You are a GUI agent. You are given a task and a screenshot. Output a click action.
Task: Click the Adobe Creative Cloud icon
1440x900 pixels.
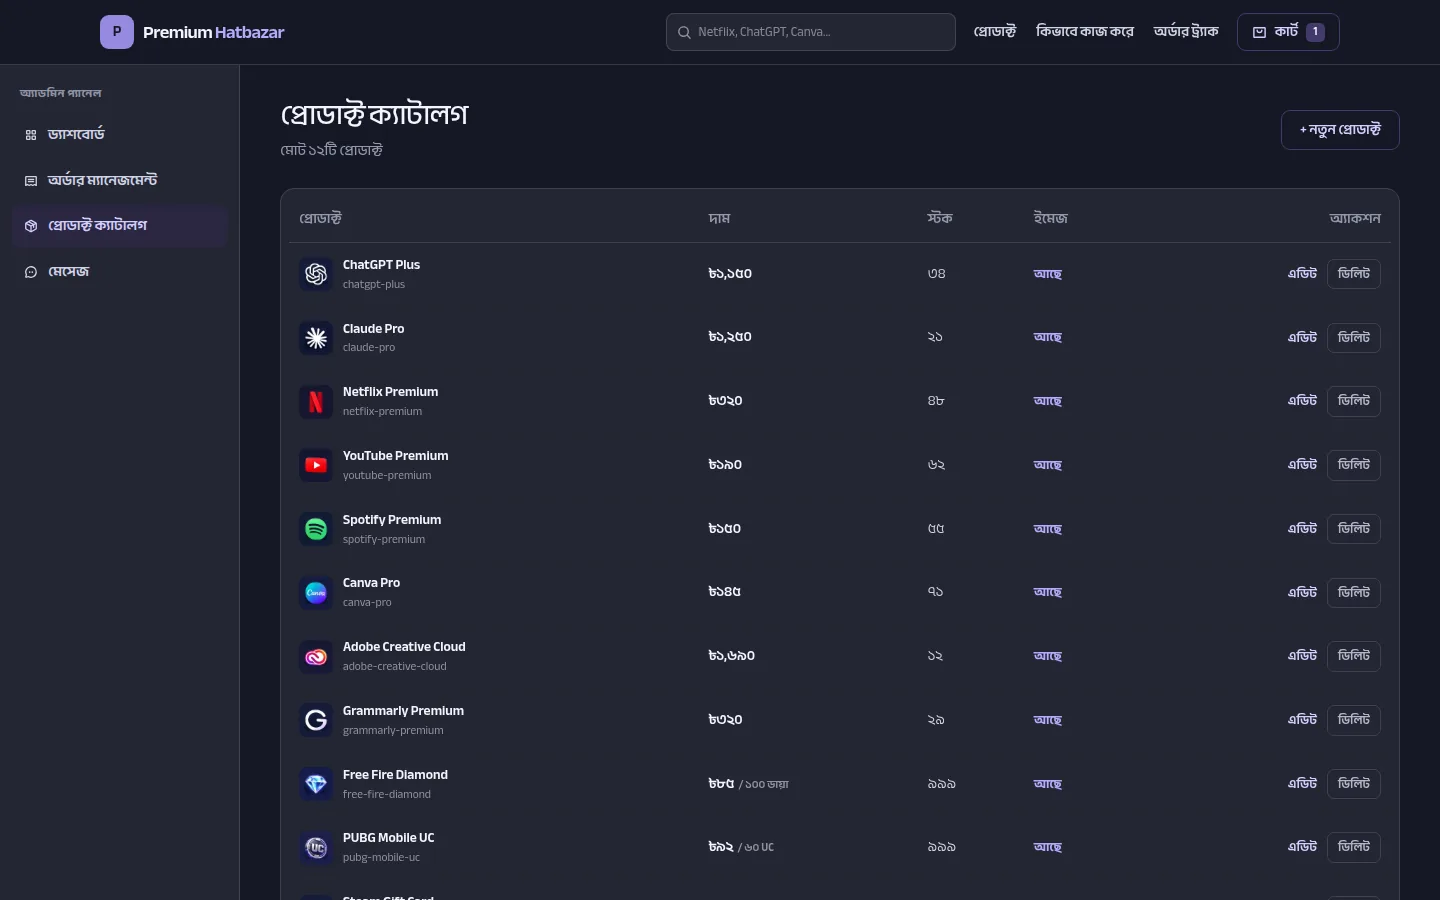(316, 656)
